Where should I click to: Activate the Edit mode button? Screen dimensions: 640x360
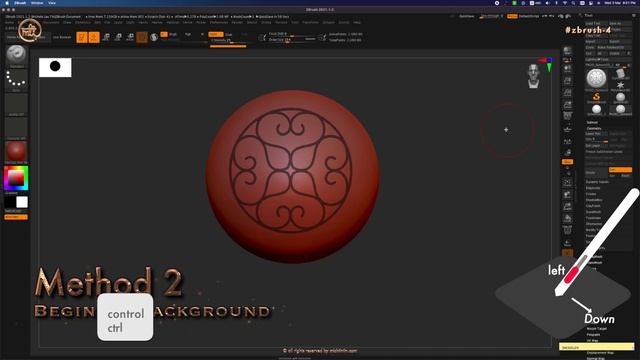click(x=82, y=37)
